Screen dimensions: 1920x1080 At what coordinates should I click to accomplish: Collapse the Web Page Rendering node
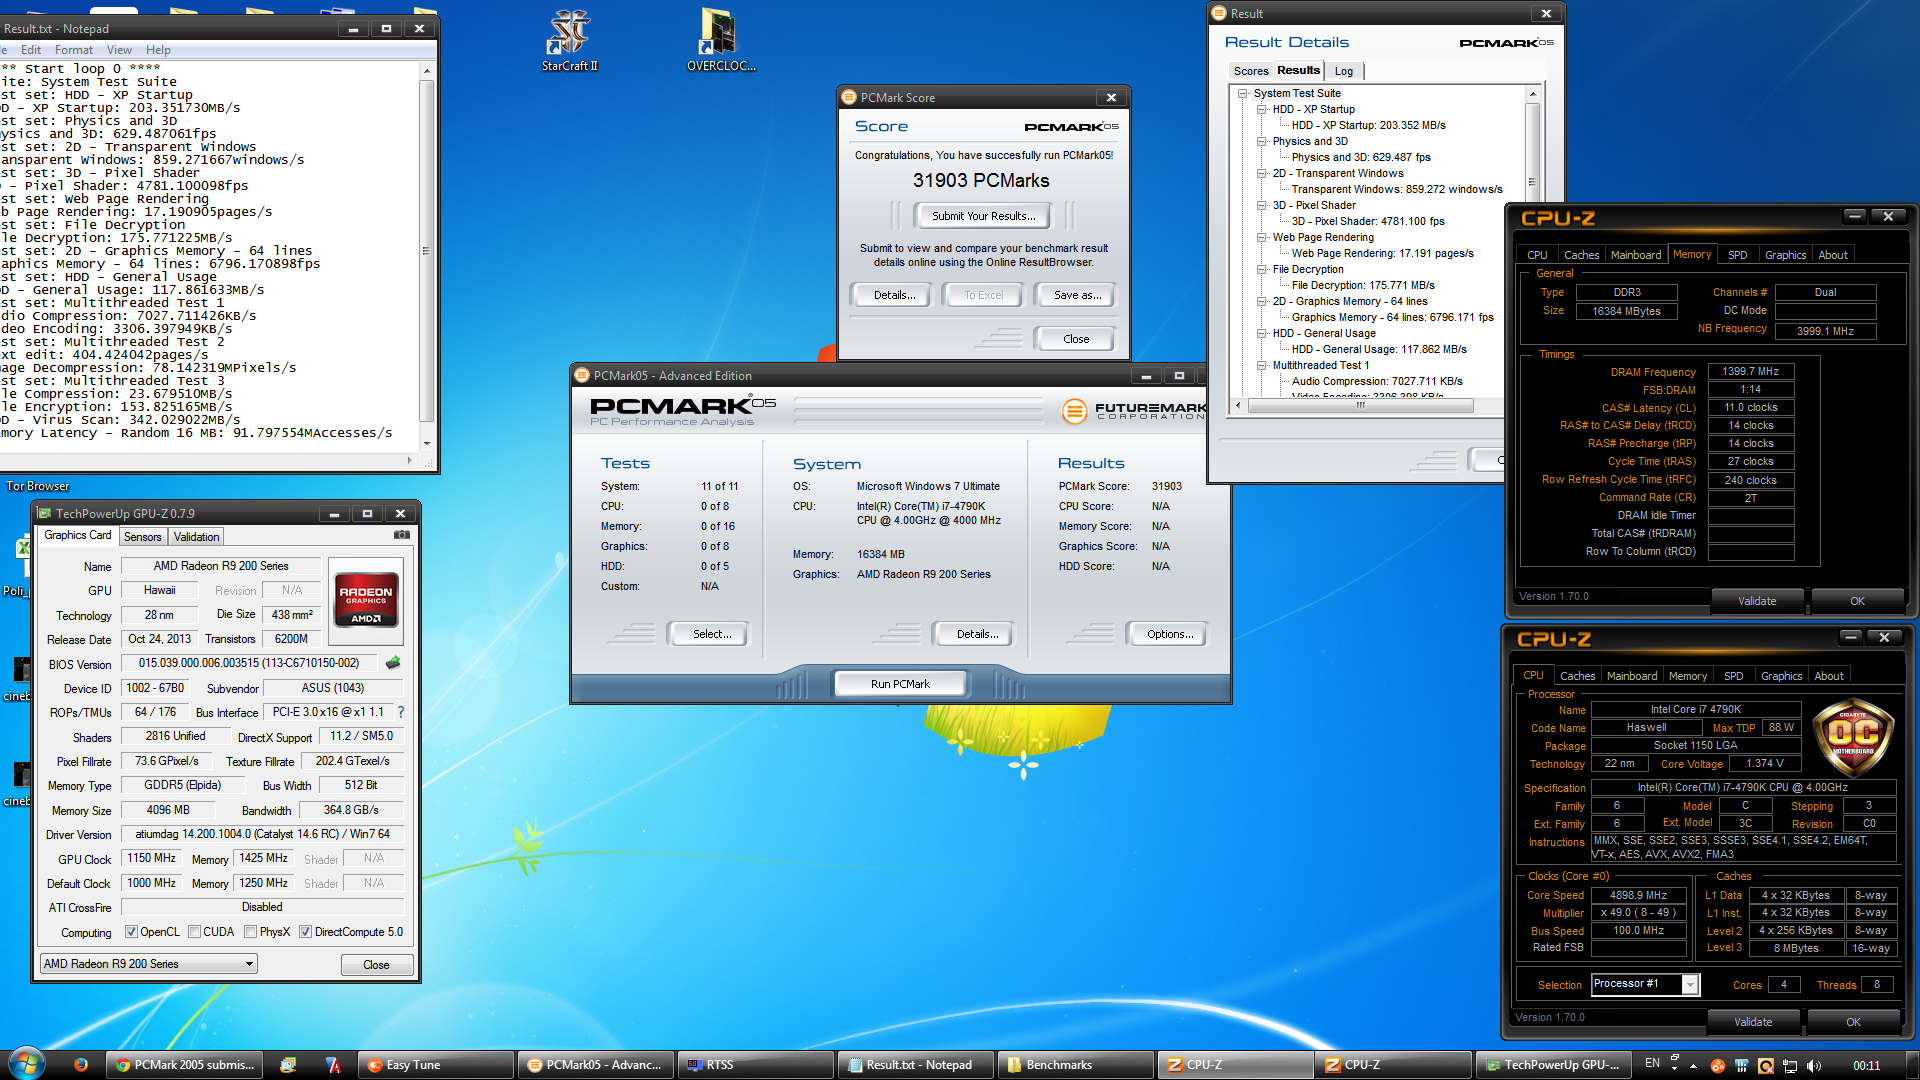1262,237
